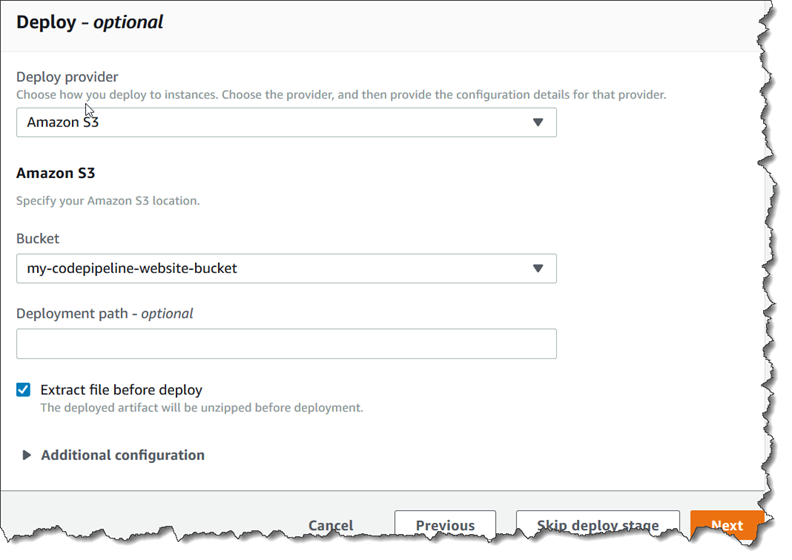Focus the Deployment path text field
This screenshot has width=792, height=560.
pos(286,344)
